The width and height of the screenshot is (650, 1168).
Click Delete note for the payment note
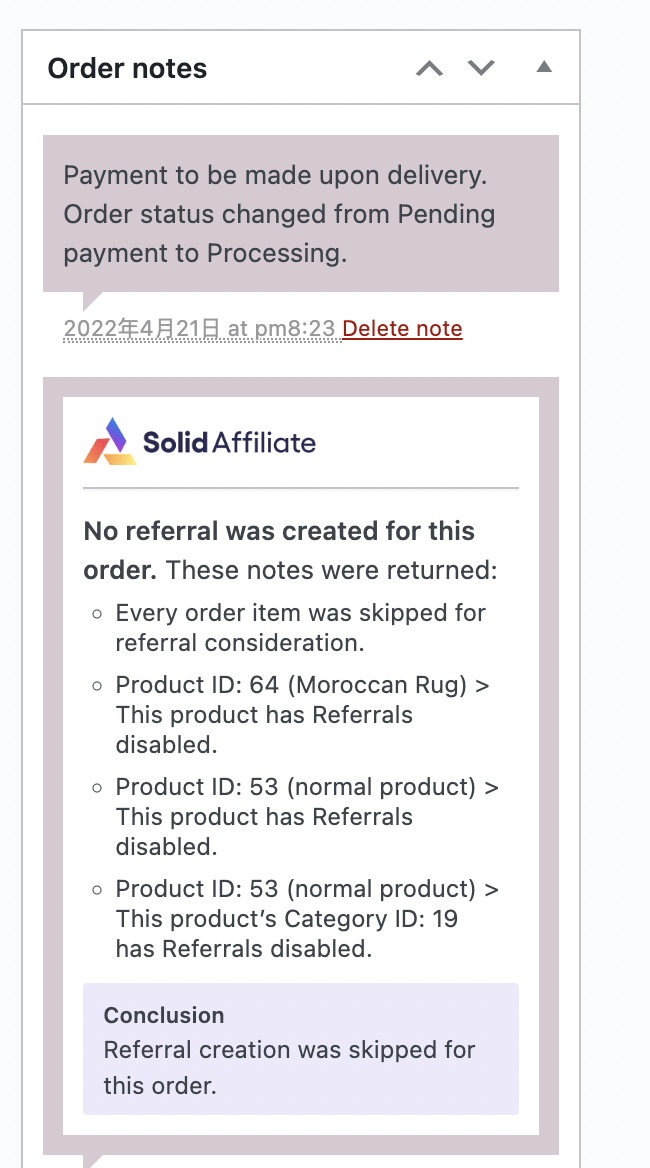point(402,328)
